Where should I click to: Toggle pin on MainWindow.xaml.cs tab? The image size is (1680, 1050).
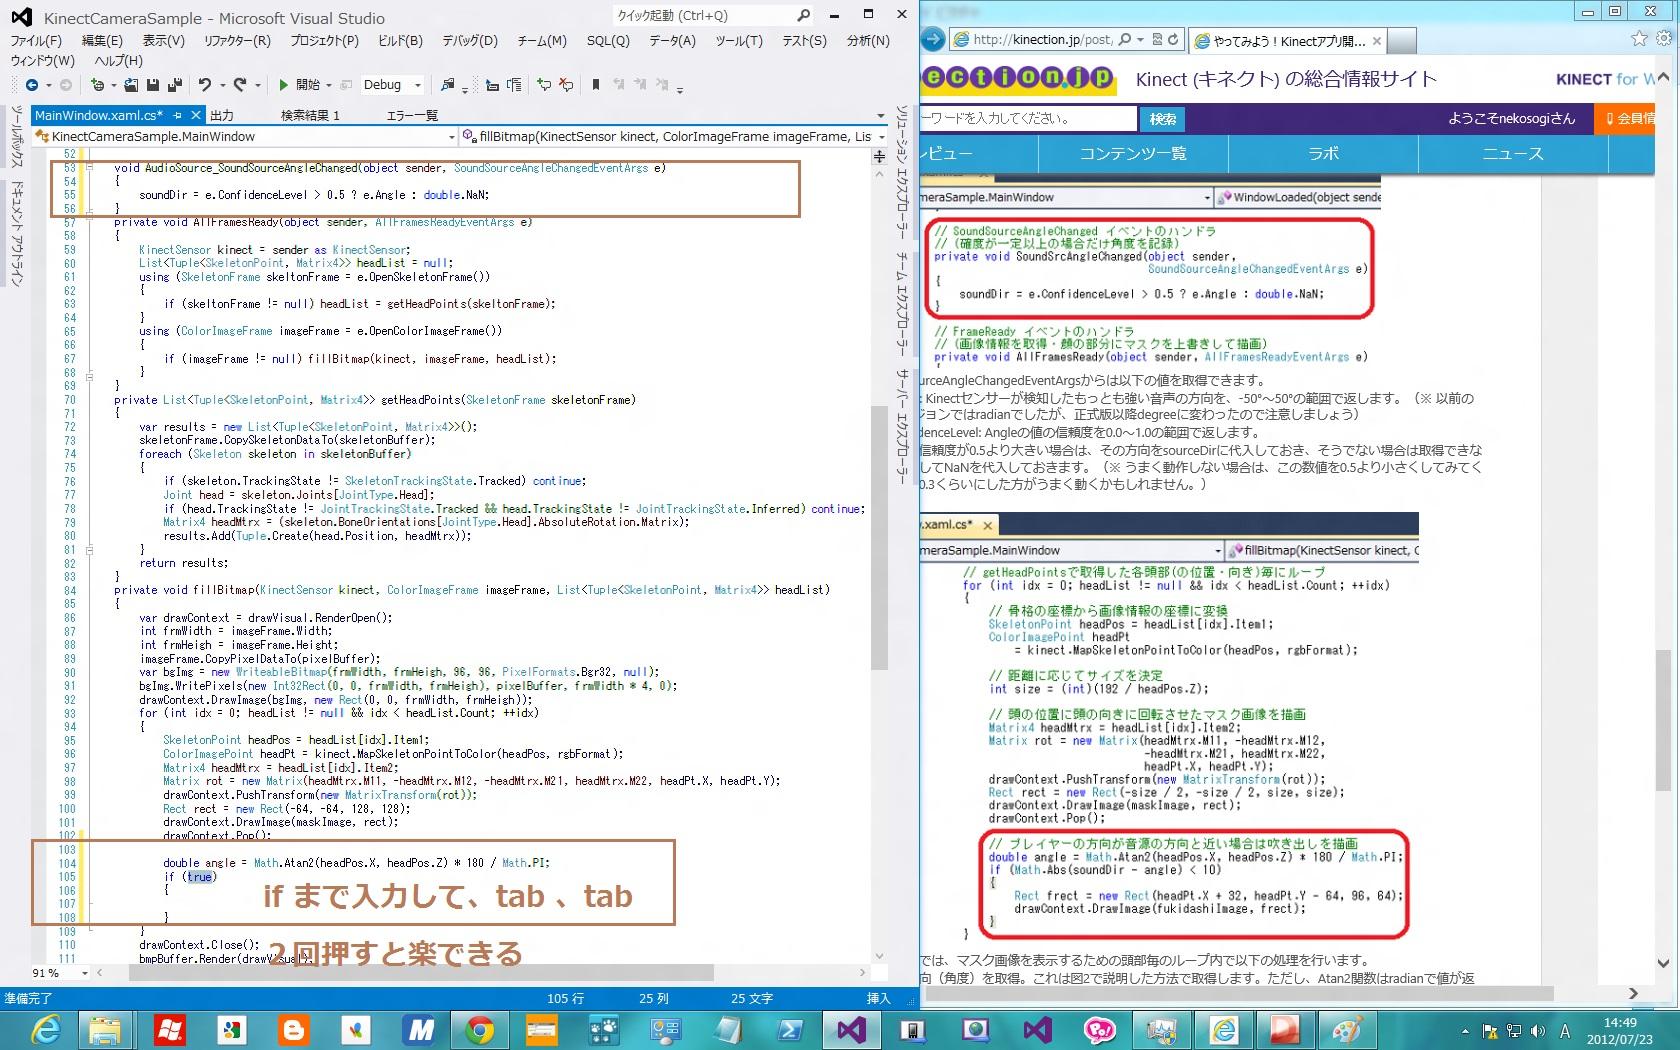(178, 115)
